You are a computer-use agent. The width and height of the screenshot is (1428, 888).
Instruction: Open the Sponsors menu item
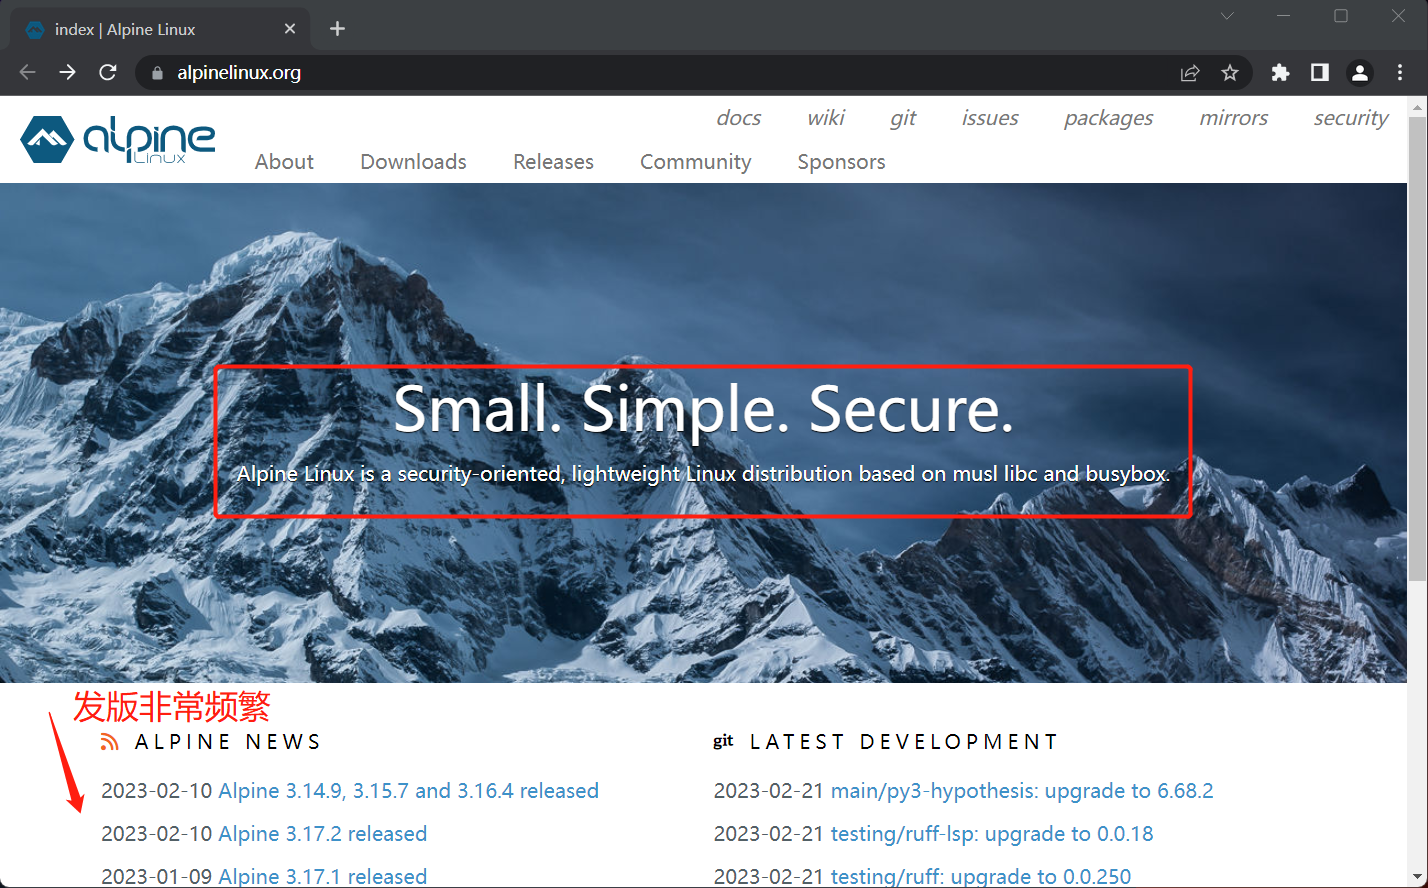click(841, 162)
